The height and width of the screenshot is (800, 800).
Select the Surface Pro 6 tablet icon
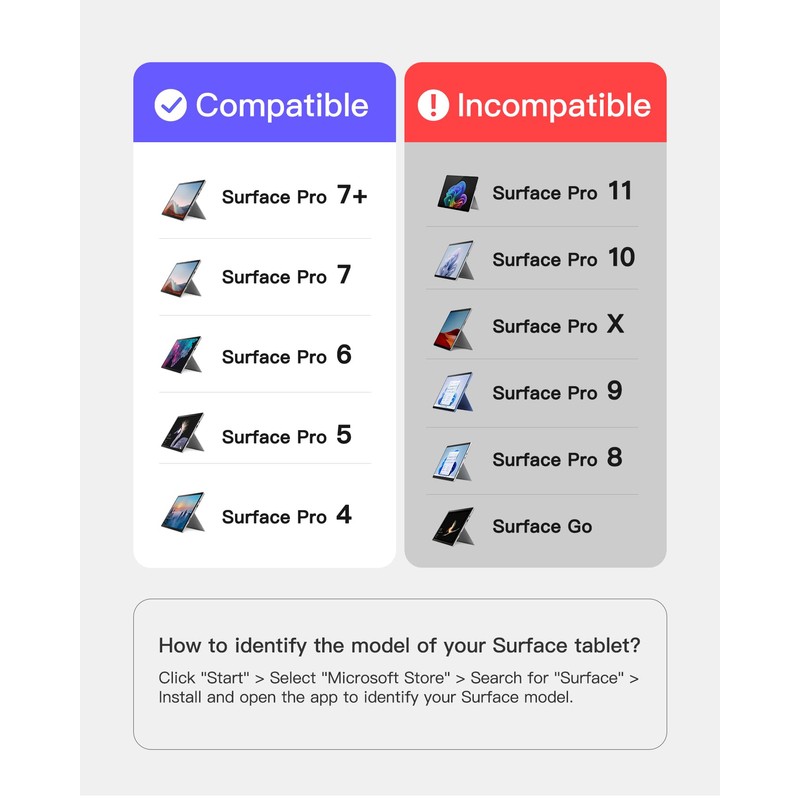point(183,356)
